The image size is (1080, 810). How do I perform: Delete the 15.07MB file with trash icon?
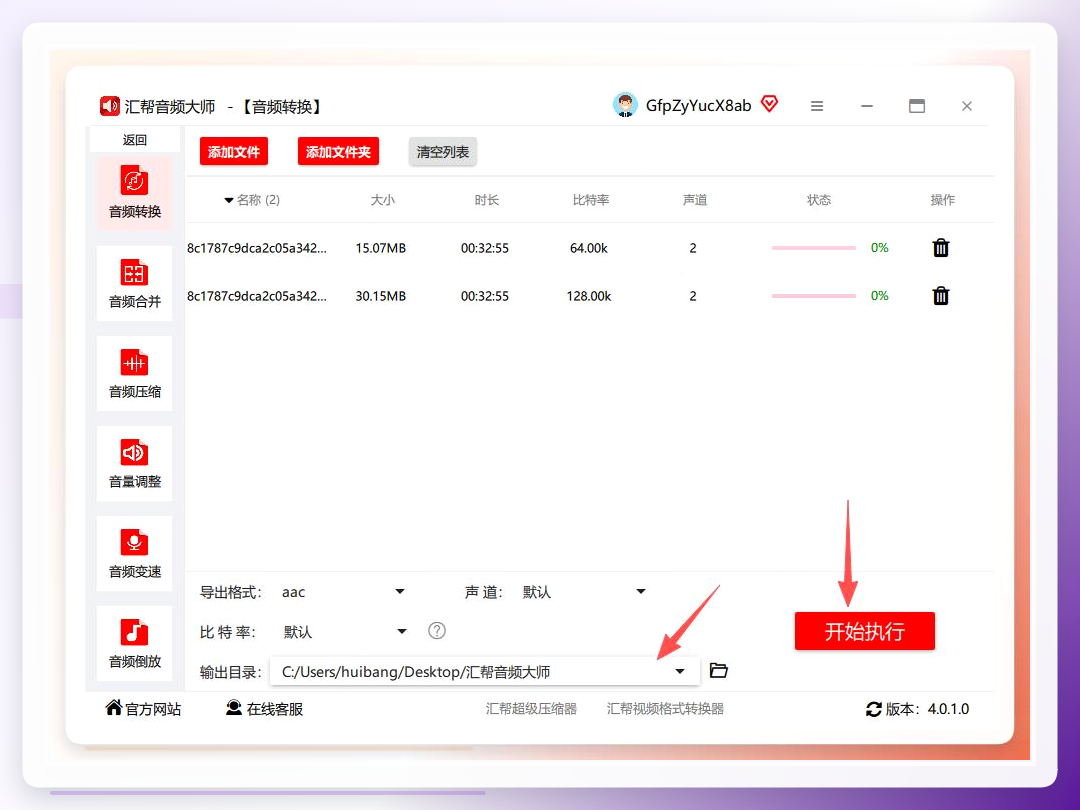click(941, 248)
